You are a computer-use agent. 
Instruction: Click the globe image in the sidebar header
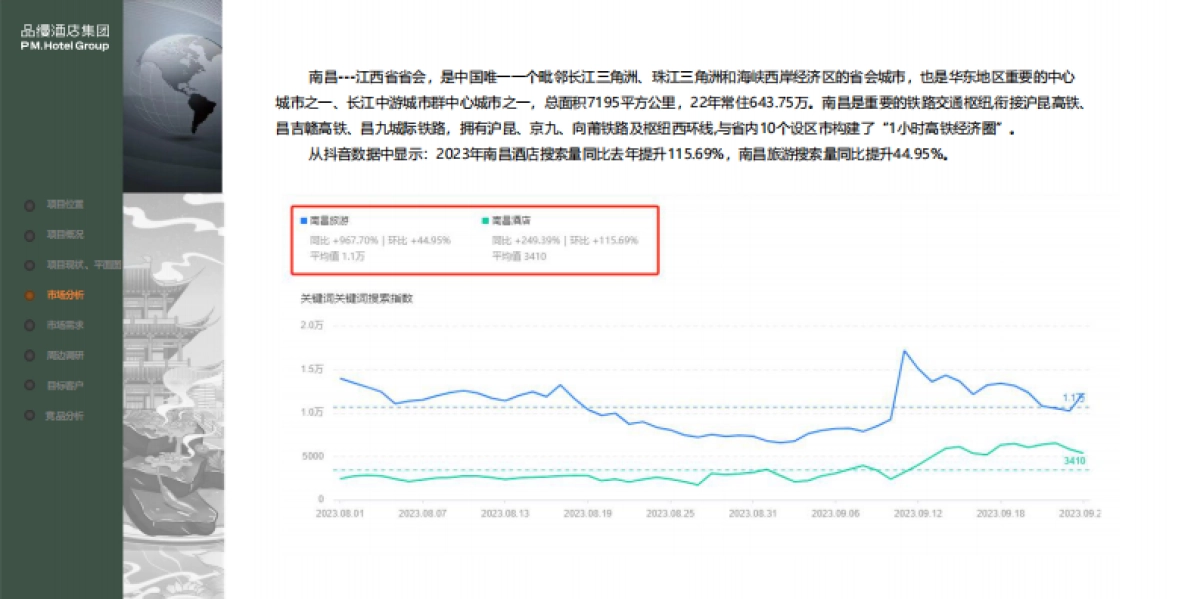tap(172, 95)
